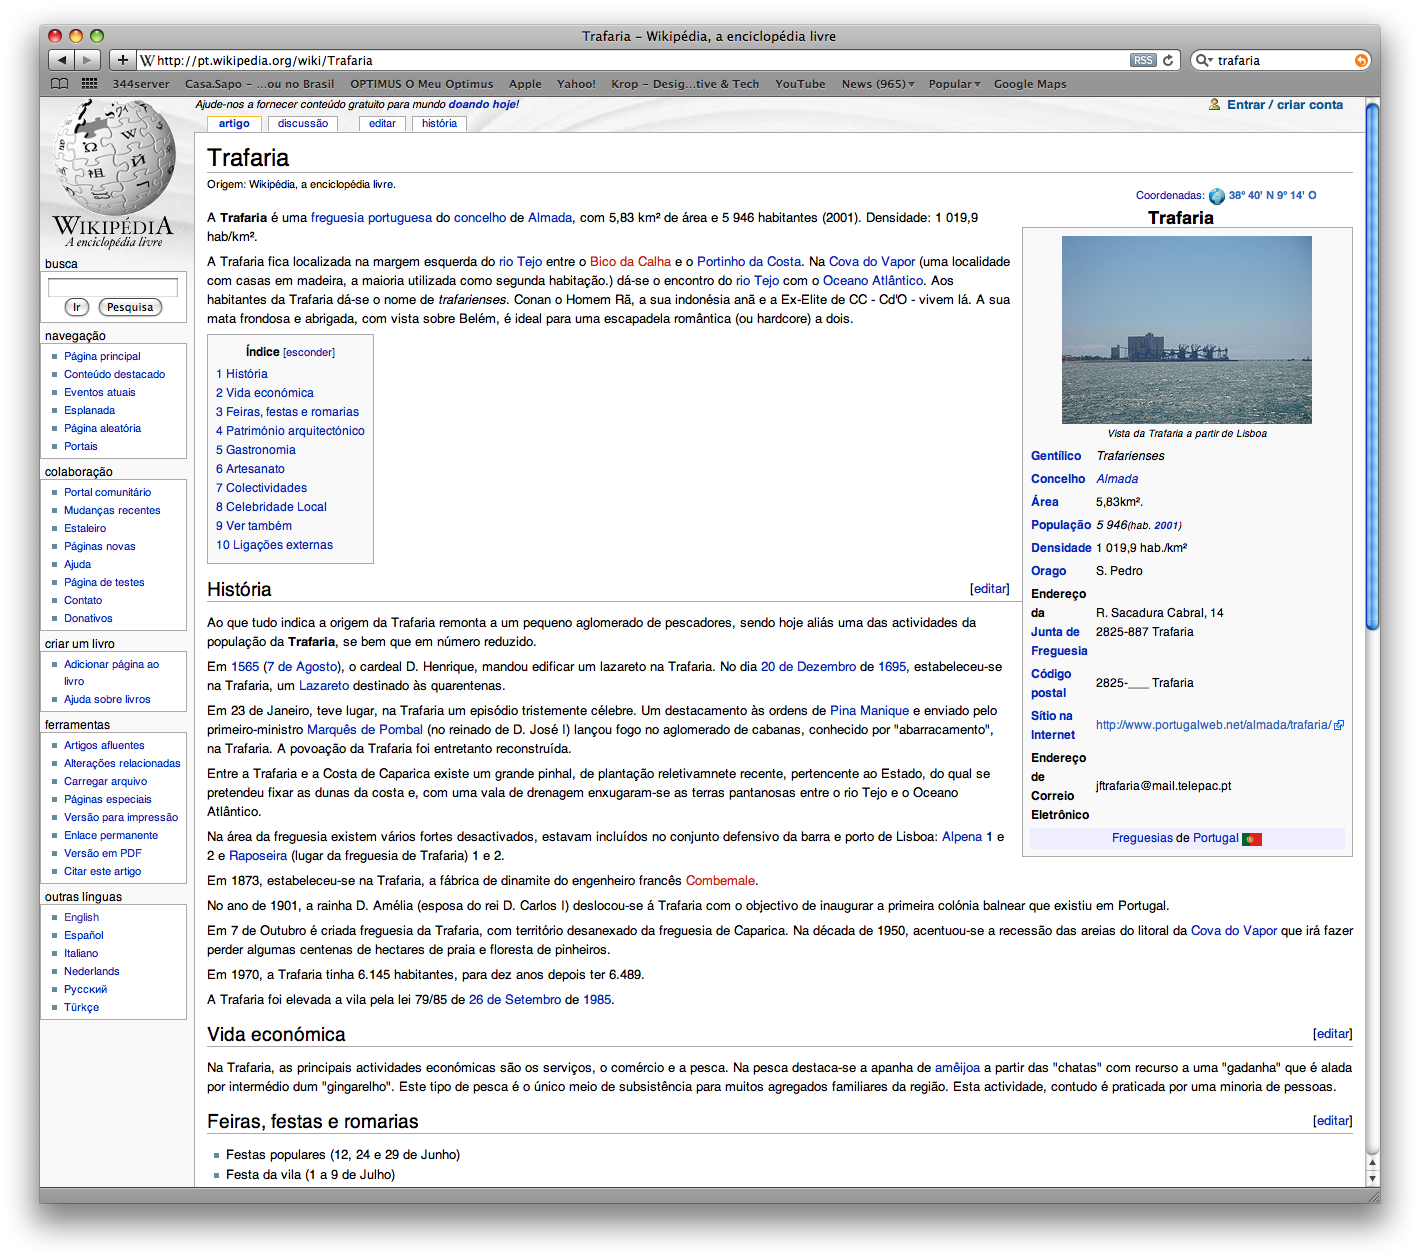Open the Mudanças recentes link
This screenshot has height=1258, width=1420.
coord(112,510)
